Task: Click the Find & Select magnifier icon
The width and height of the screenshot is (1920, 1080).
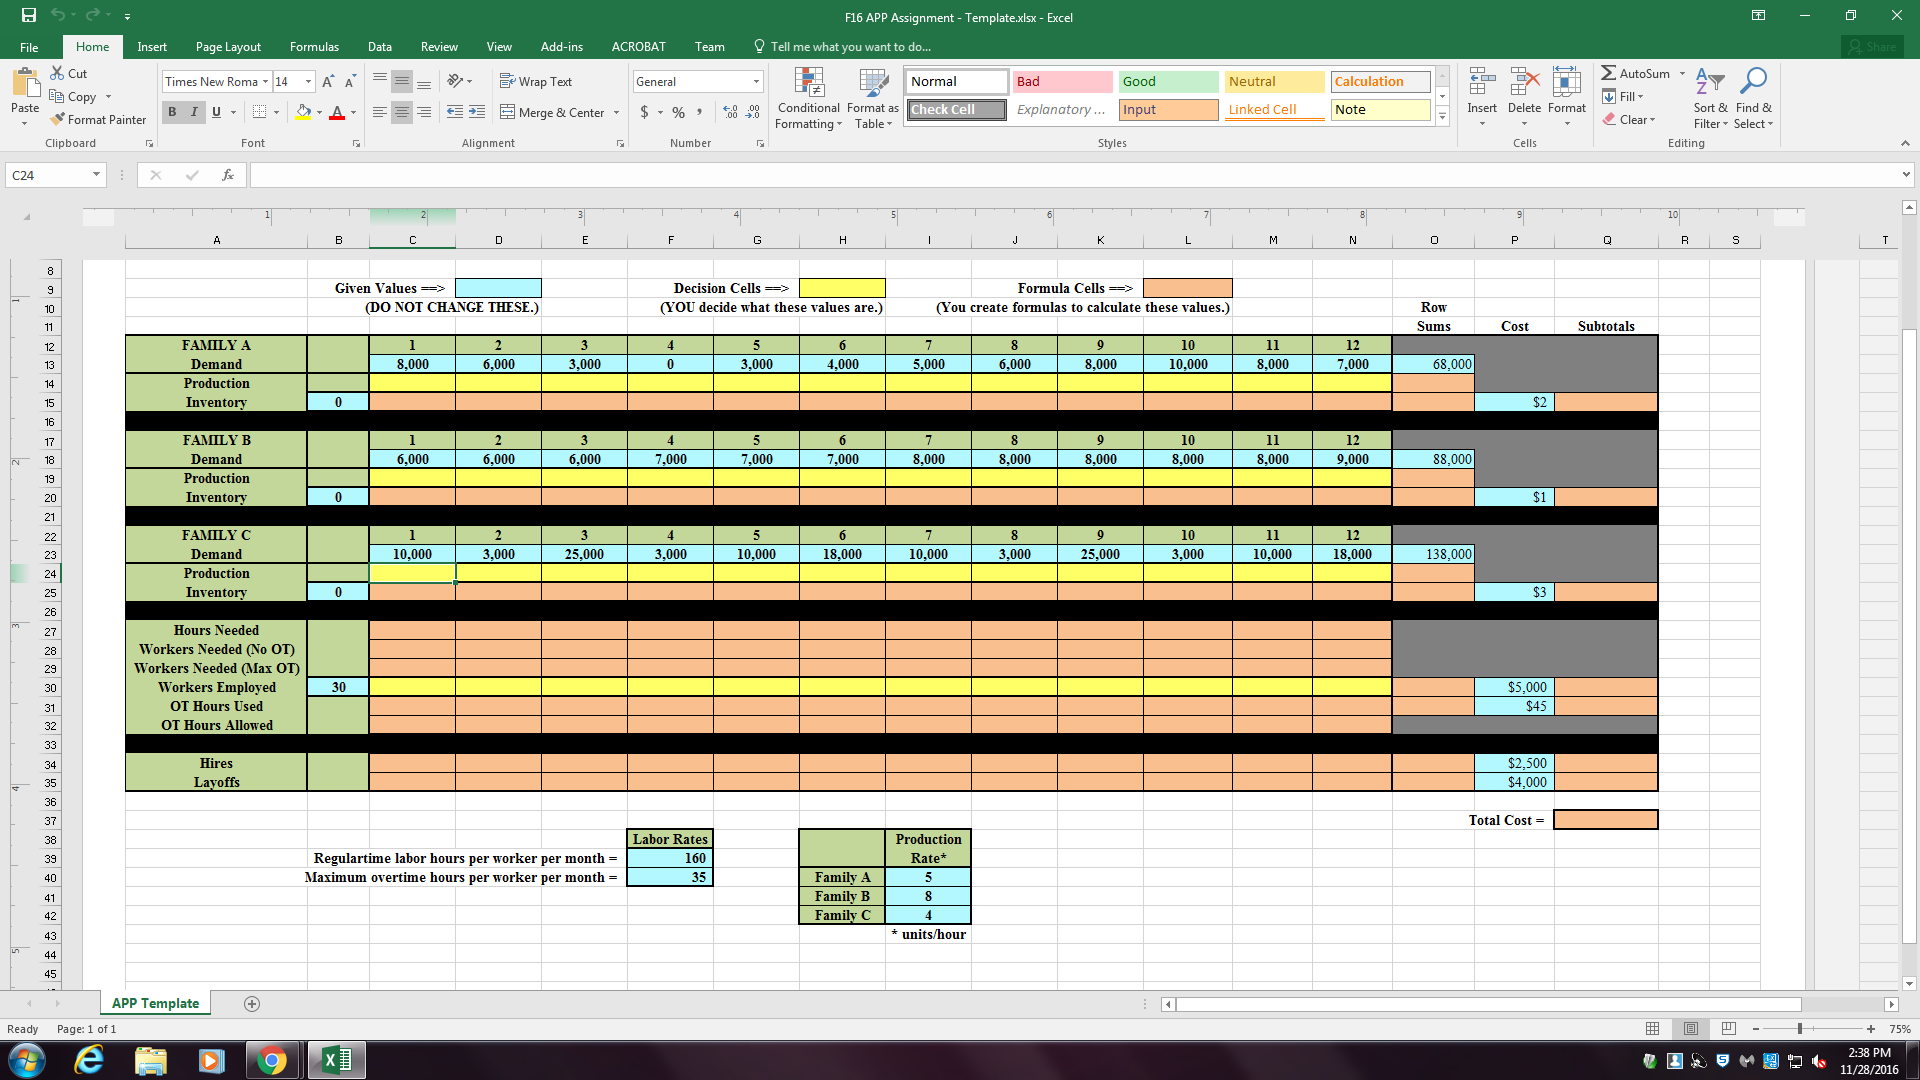Action: point(1753,82)
